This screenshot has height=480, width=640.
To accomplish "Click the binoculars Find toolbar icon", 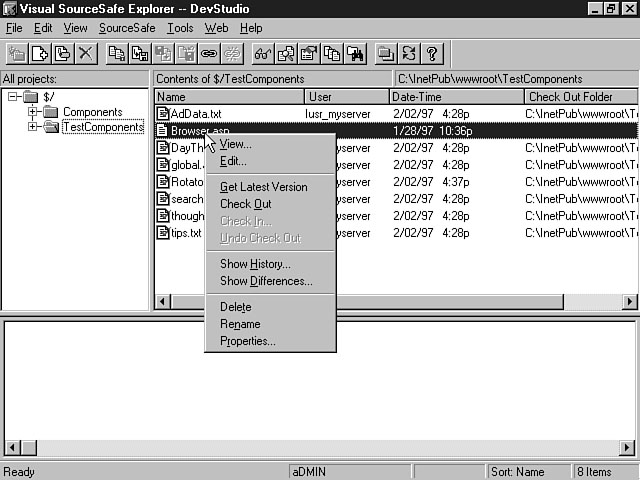I will (x=355, y=53).
